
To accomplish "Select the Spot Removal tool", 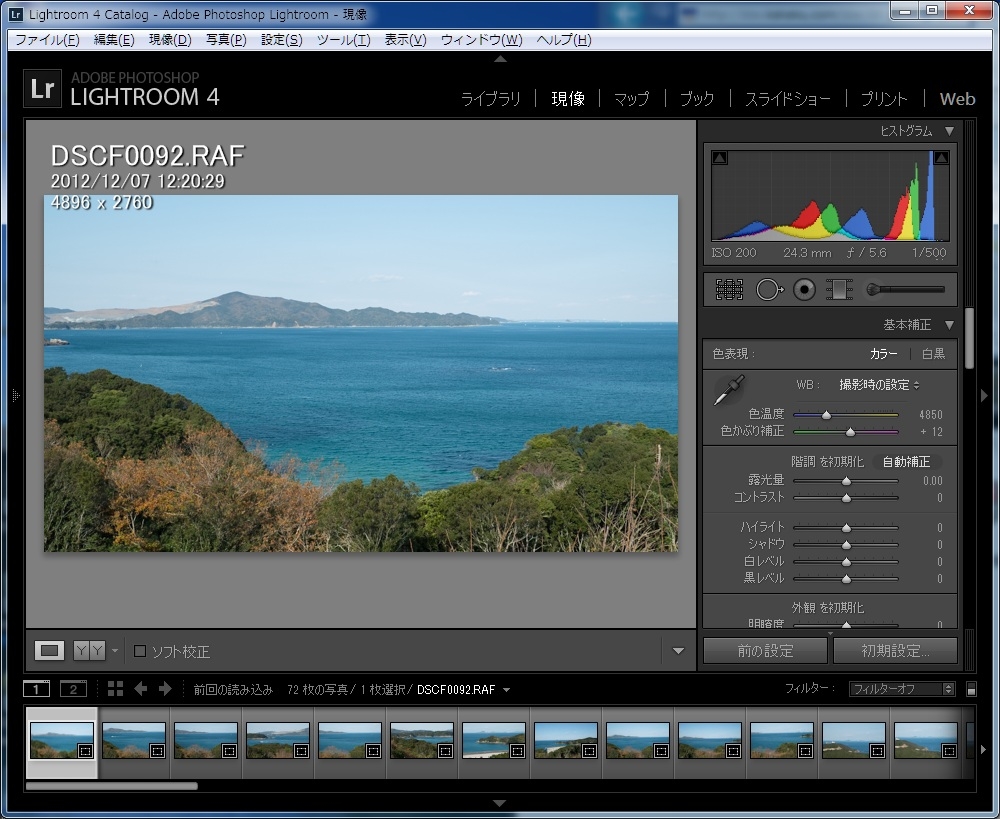I will point(768,290).
